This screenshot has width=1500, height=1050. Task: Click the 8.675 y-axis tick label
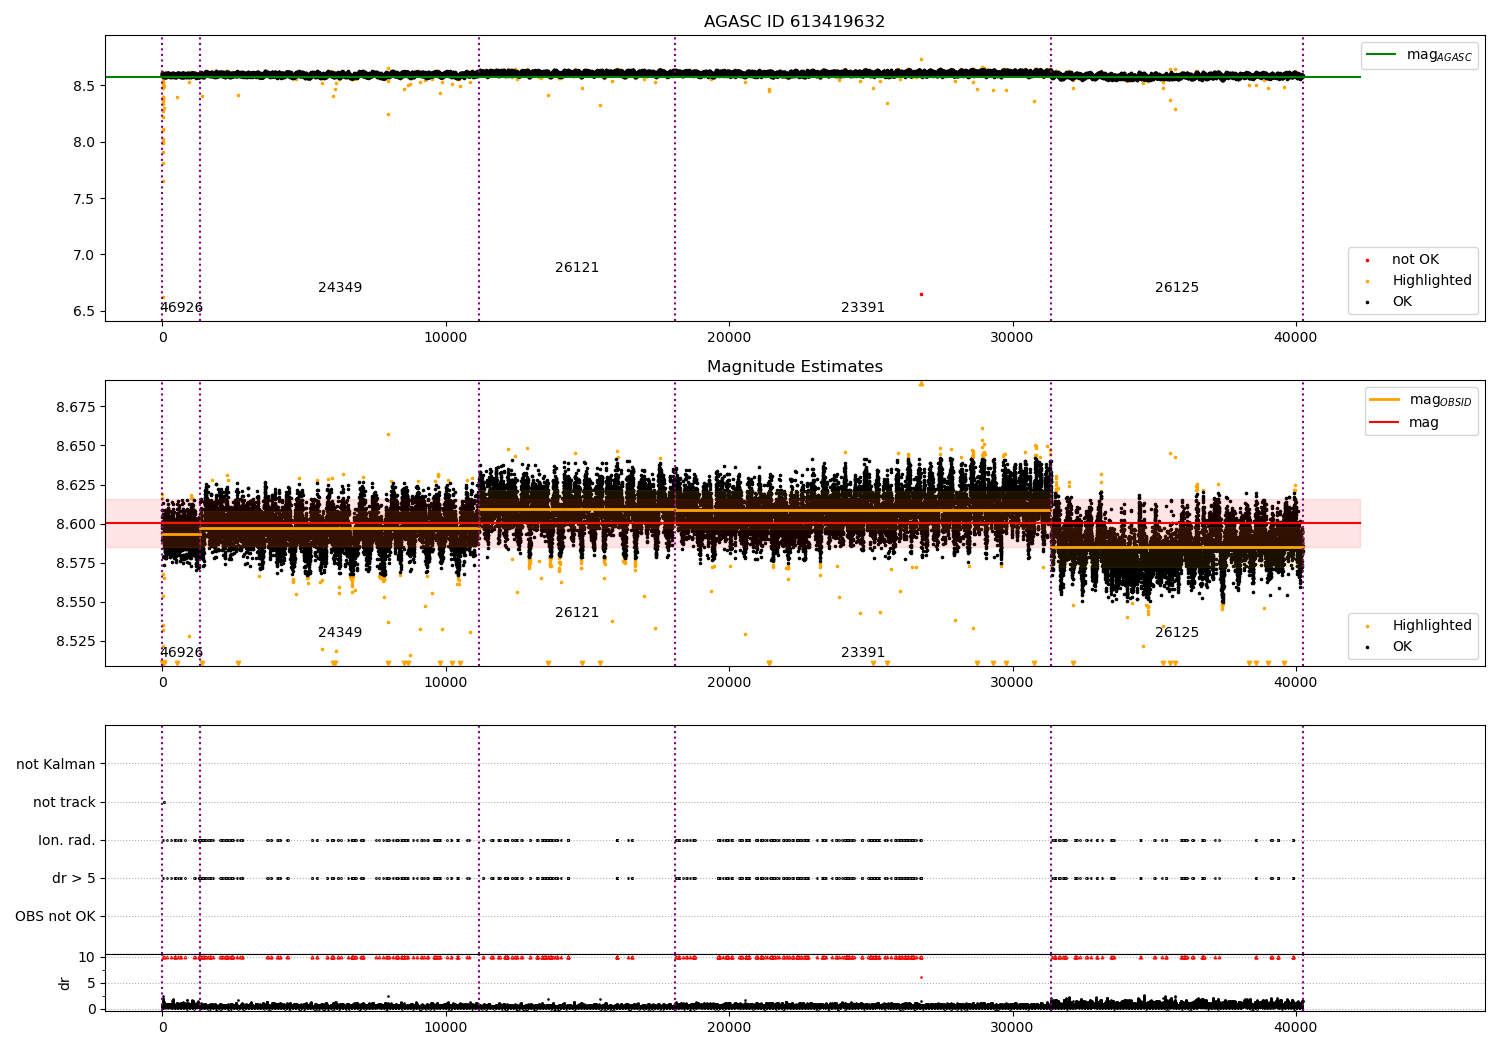coord(75,408)
